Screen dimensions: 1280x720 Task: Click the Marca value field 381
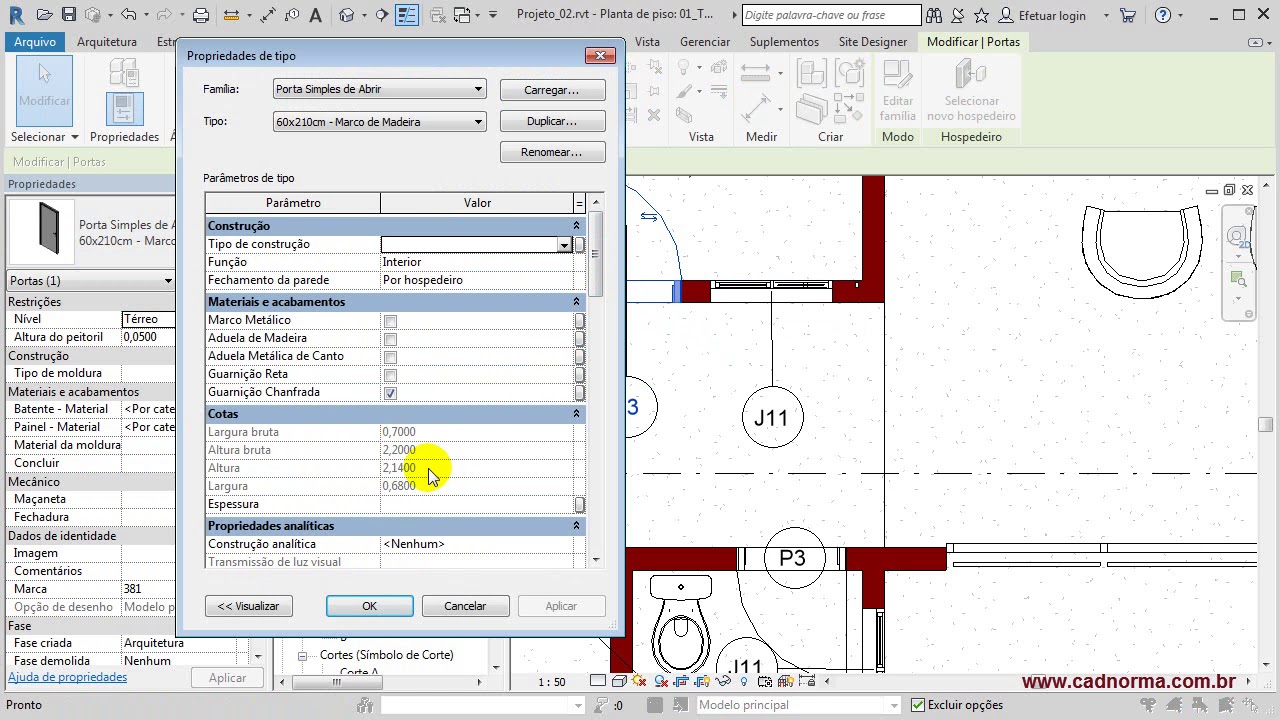click(148, 589)
